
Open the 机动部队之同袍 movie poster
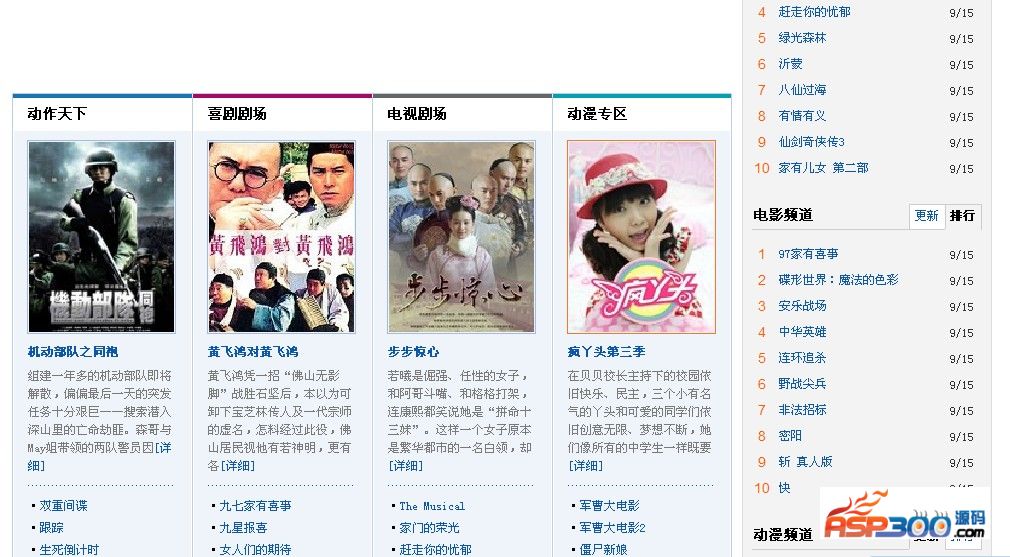[x=101, y=237]
